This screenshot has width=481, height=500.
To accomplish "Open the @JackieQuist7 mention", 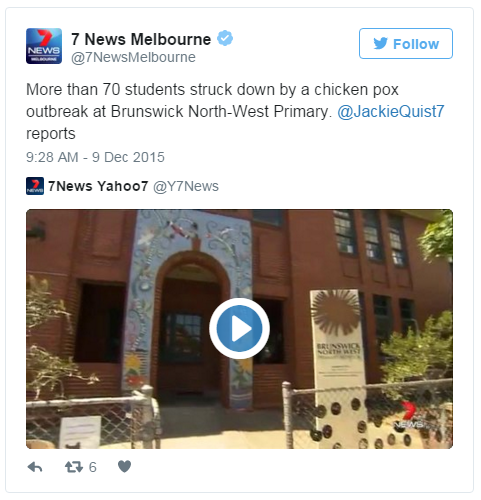I will 391,111.
